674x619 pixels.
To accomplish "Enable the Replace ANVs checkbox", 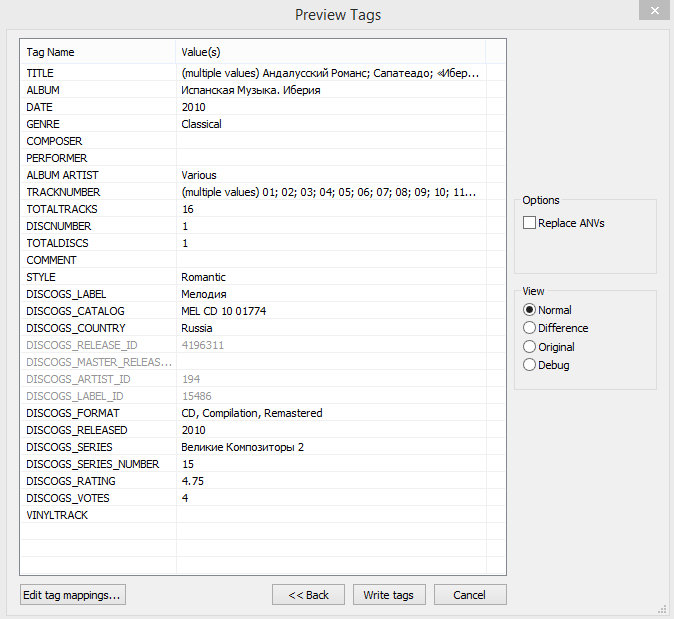I will [529, 223].
